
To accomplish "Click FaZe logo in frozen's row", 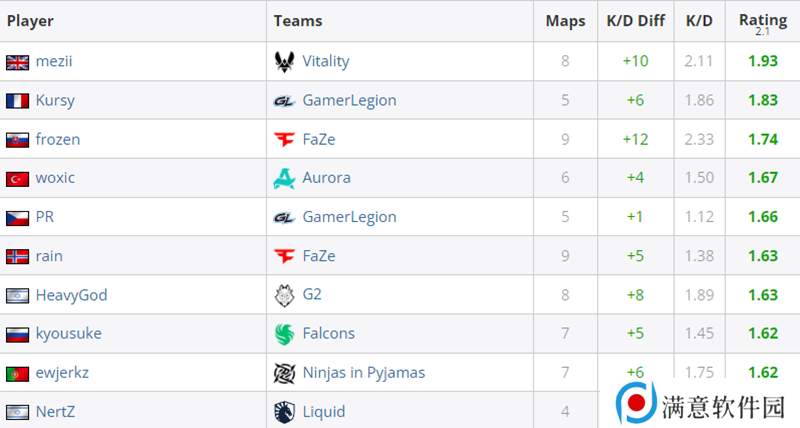I will coord(284,139).
